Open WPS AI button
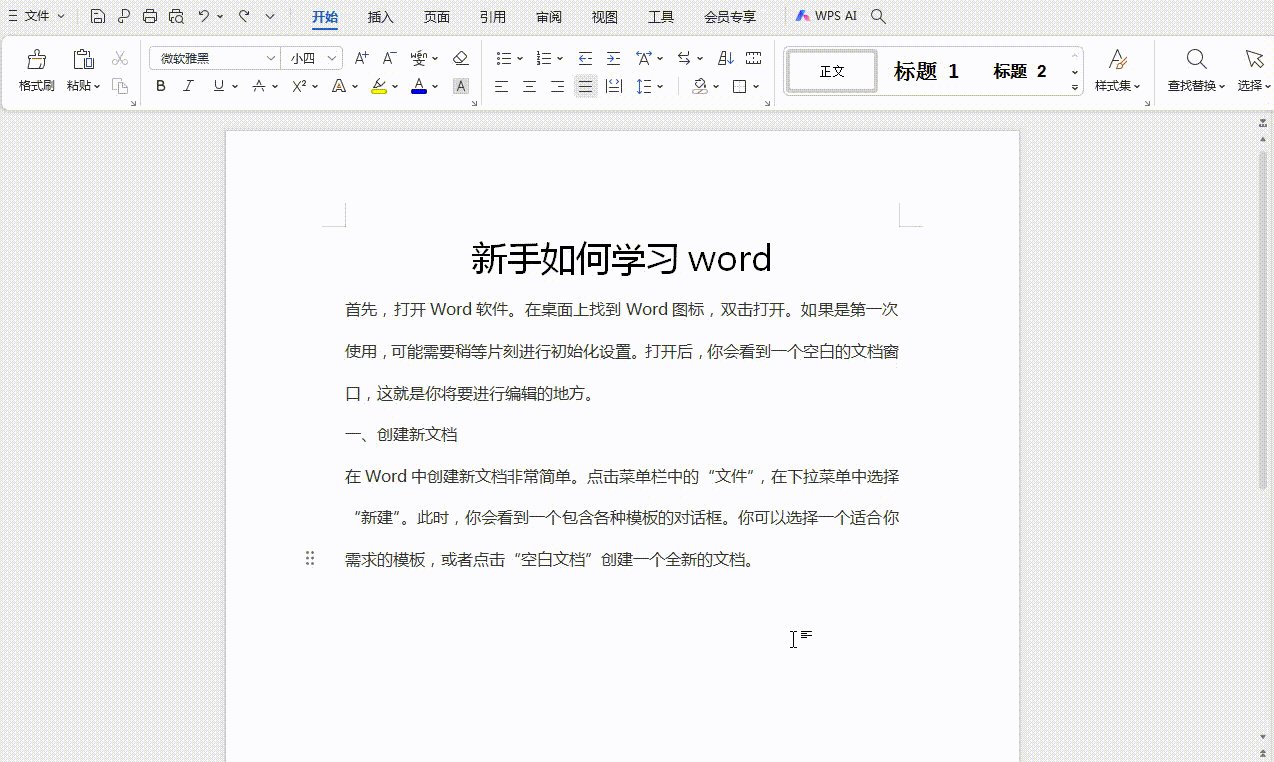The height and width of the screenshot is (762, 1274). click(826, 16)
